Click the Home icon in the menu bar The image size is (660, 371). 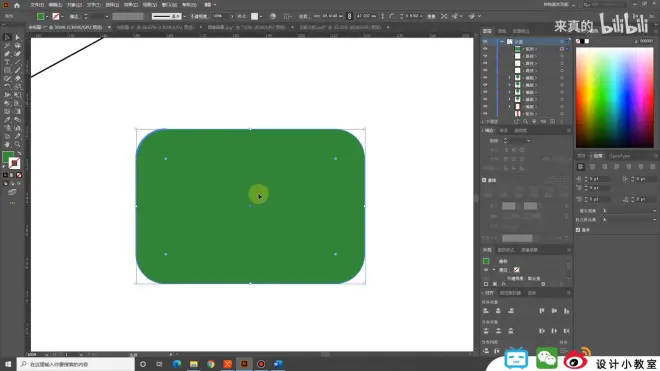point(17,5)
